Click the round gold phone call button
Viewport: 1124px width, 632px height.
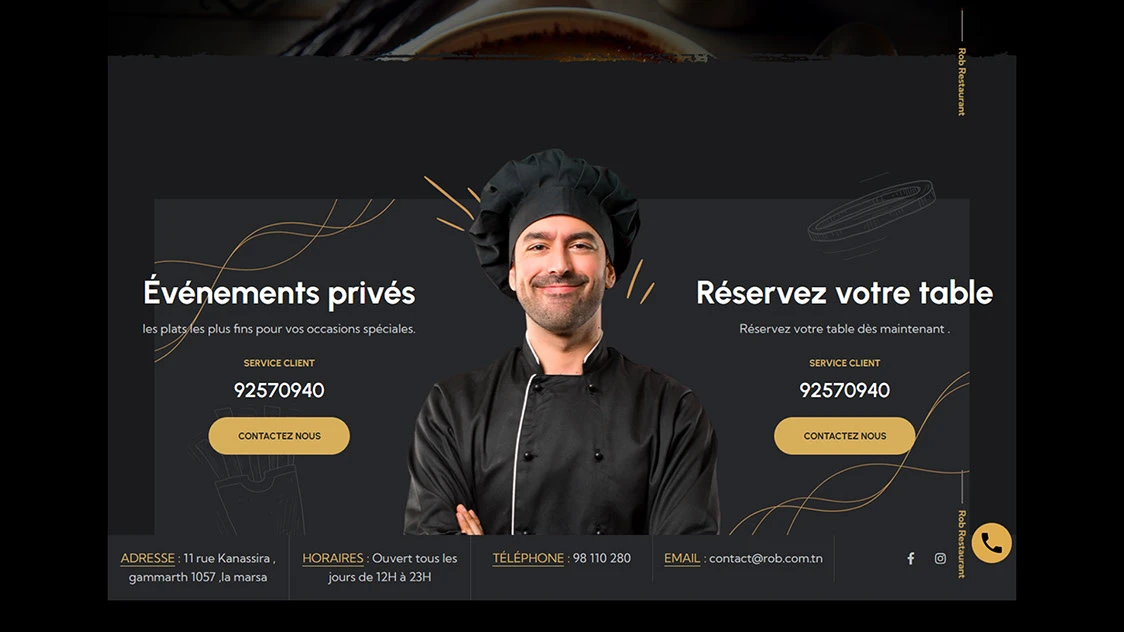tap(991, 543)
